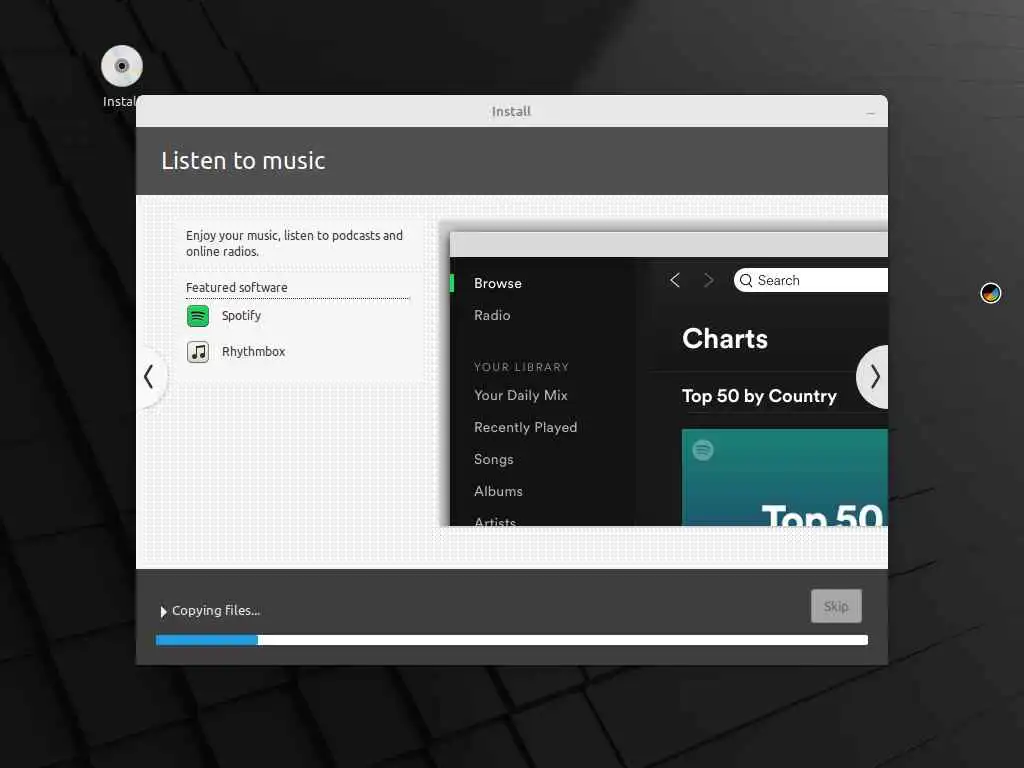Click the round colorful icon on the desktop
Screen dimensions: 1024x768
991,293
